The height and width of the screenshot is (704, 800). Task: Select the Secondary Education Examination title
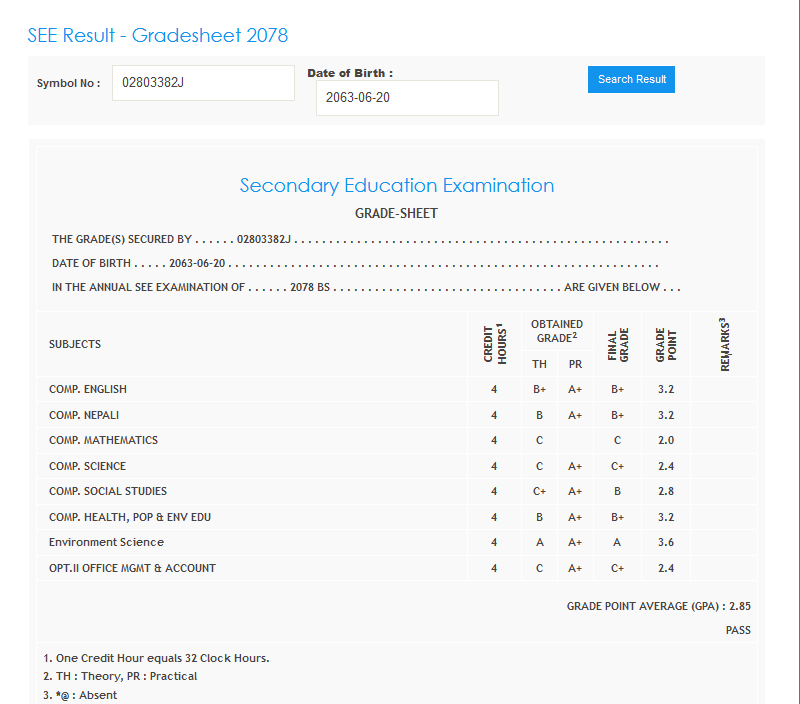[397, 185]
